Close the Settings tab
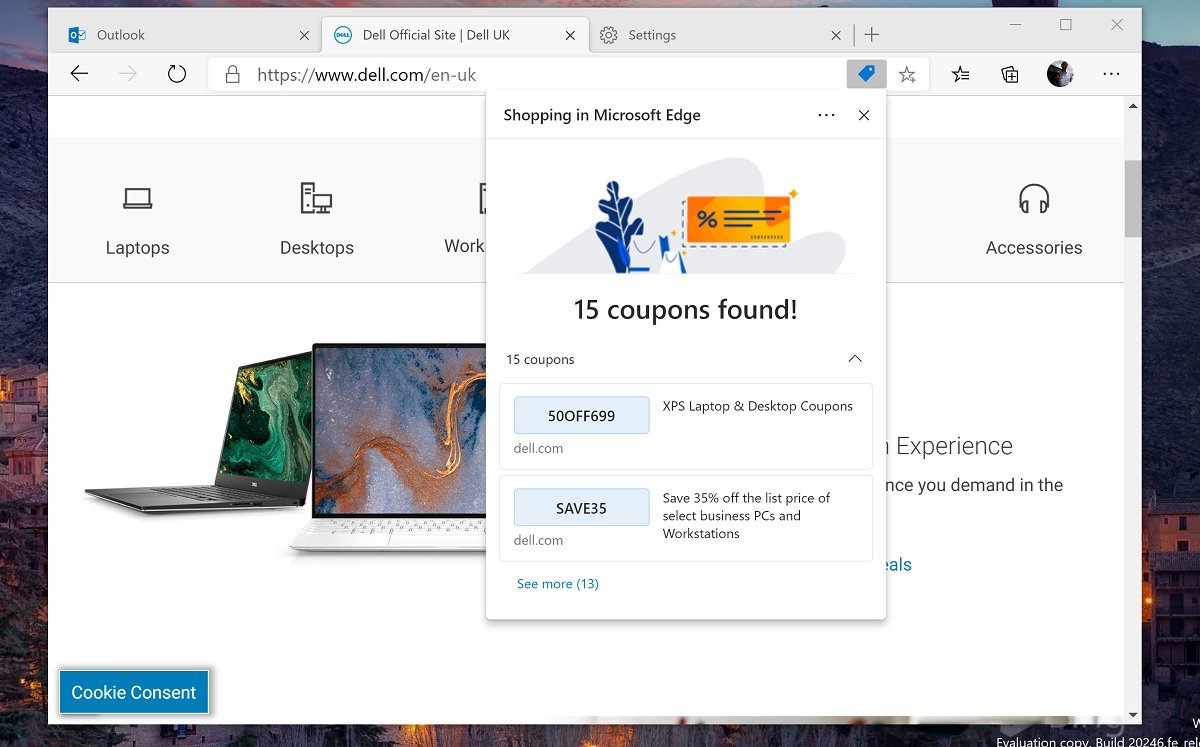 pyautogui.click(x=836, y=35)
